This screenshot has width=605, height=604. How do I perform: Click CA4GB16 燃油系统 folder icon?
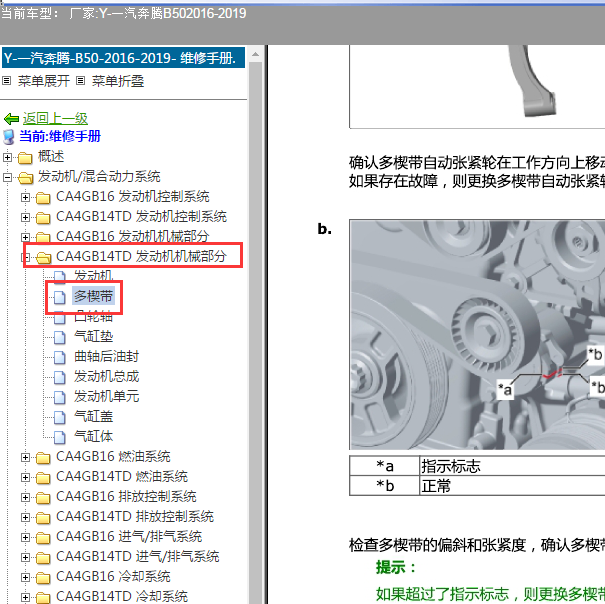43,458
